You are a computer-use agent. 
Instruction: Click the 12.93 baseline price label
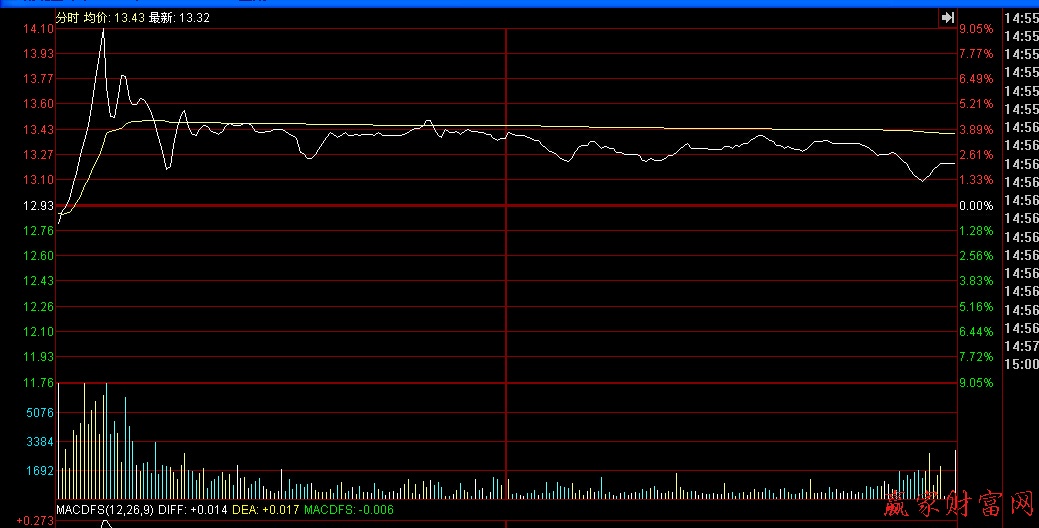(39, 205)
